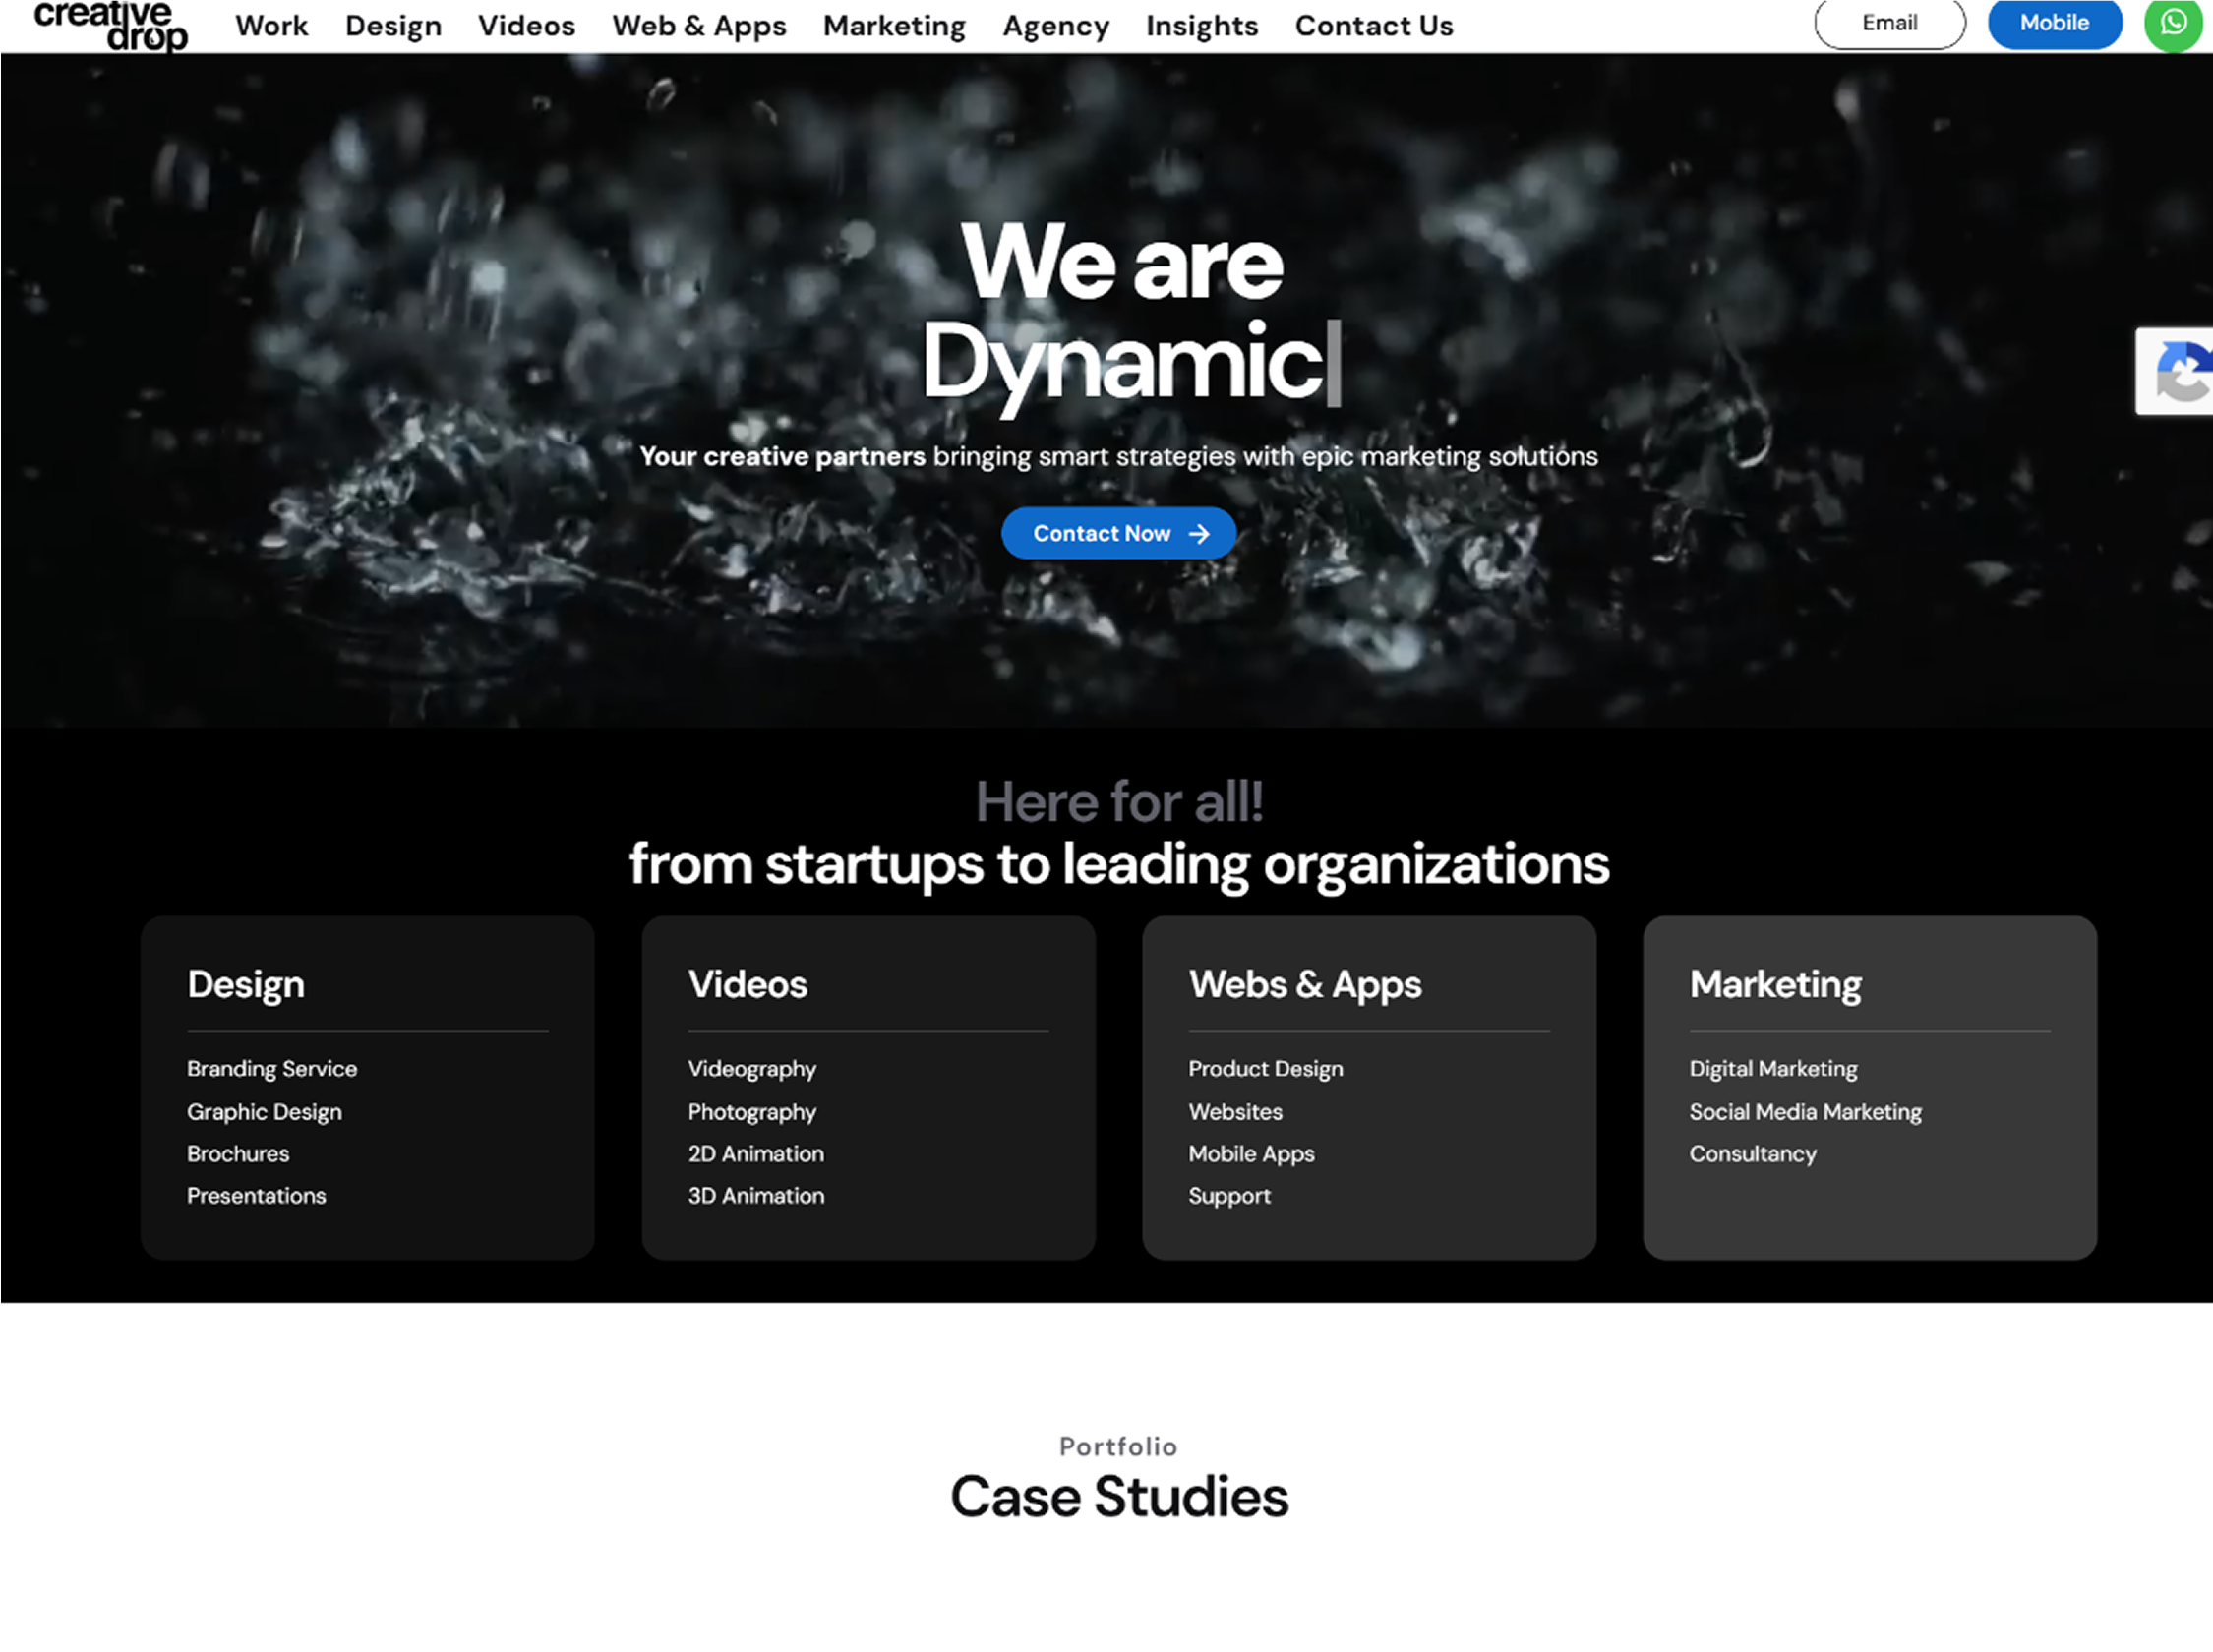Open Product Design link
Screen dimensions: 2213x1652
tap(1265, 1068)
